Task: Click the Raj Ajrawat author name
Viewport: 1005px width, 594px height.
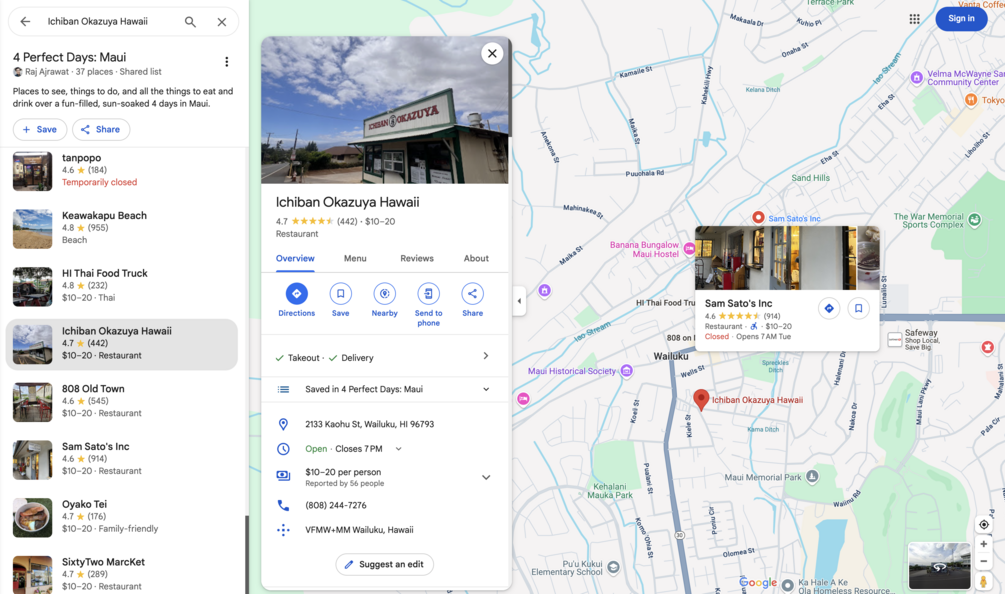Action: [x=47, y=72]
